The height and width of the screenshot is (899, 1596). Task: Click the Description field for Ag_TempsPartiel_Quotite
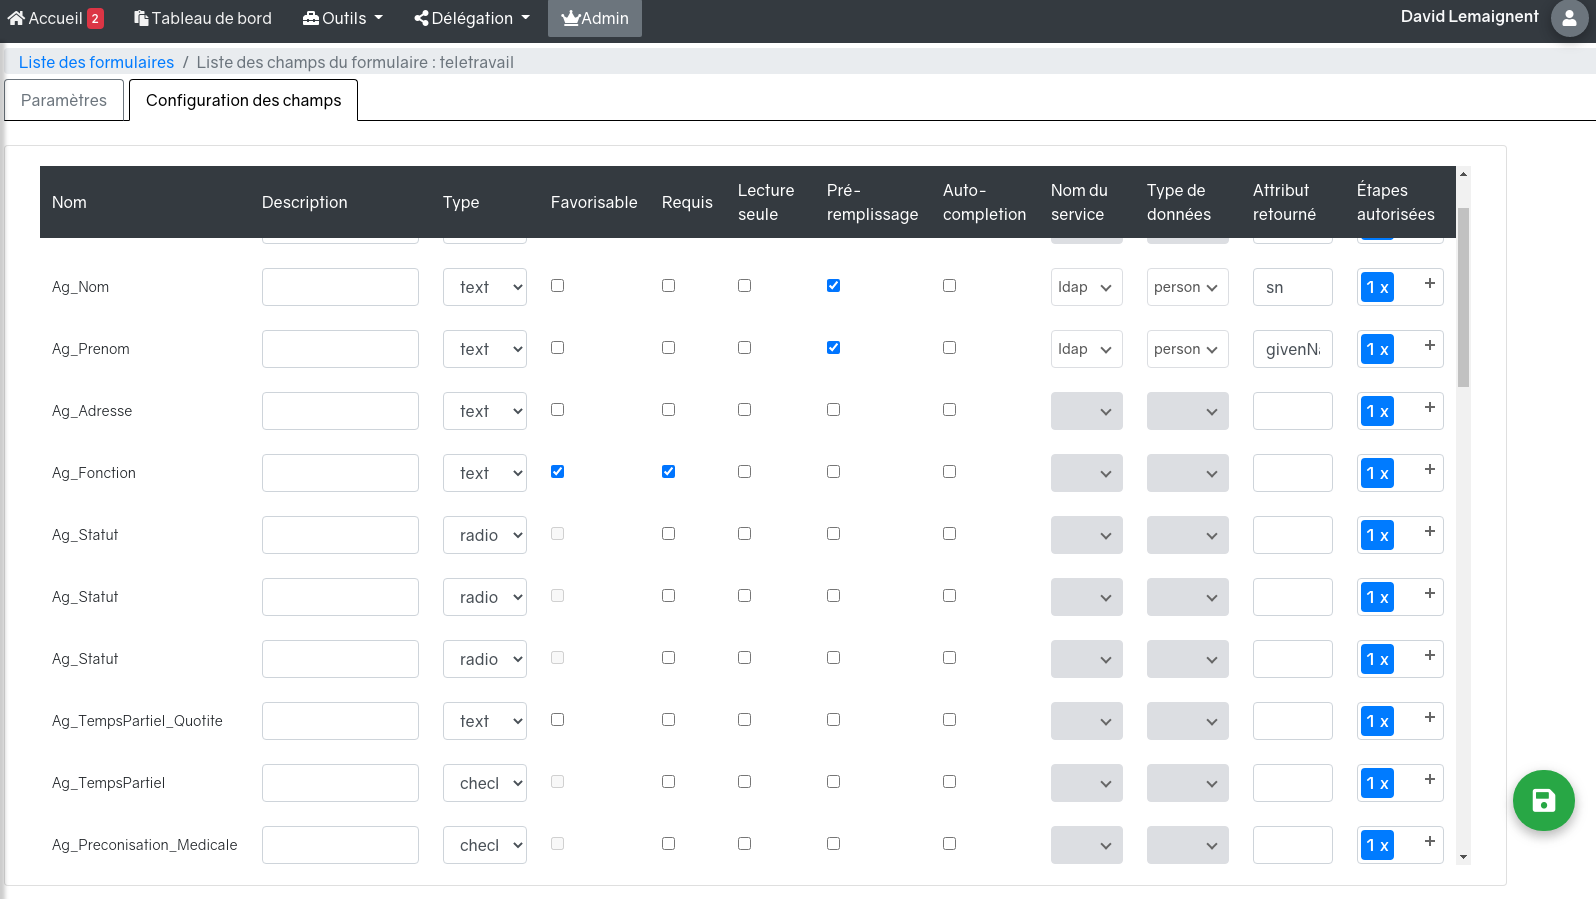[340, 721]
